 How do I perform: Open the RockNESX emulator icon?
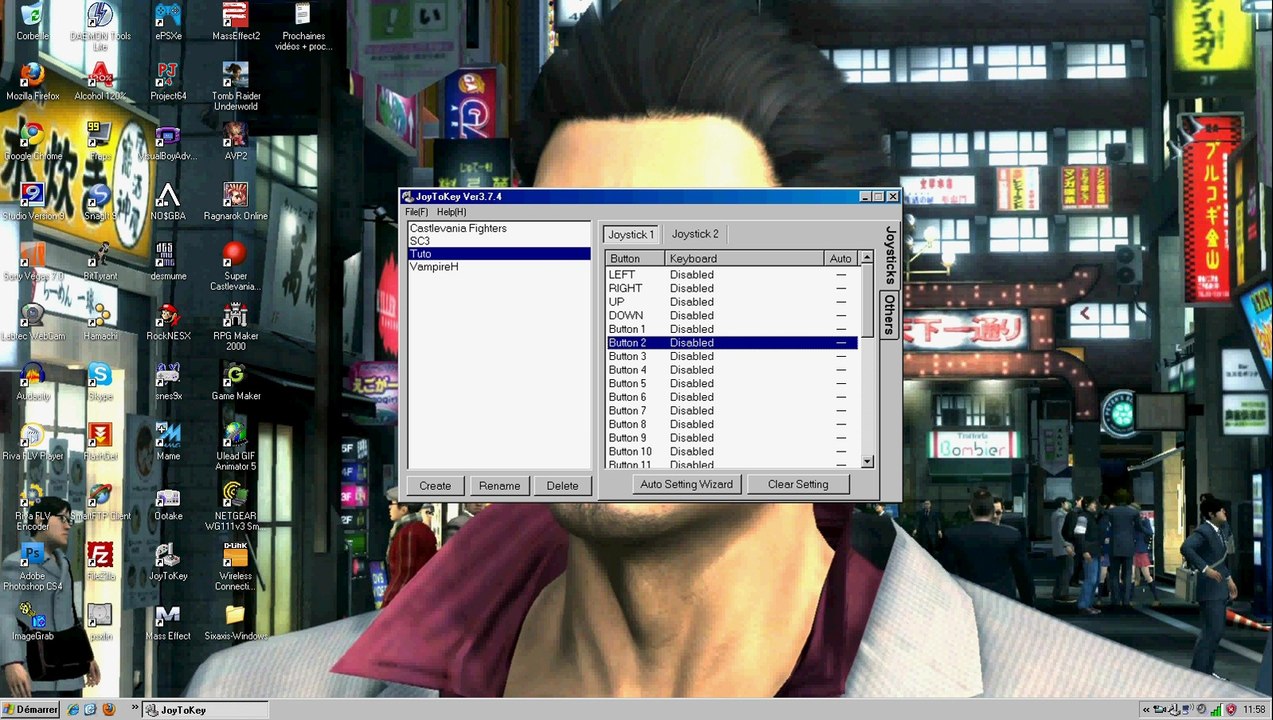(x=168, y=321)
